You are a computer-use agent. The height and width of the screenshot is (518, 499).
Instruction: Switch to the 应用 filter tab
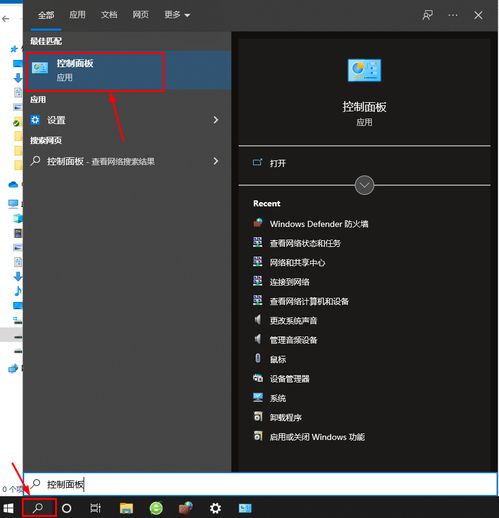pyautogui.click(x=77, y=15)
